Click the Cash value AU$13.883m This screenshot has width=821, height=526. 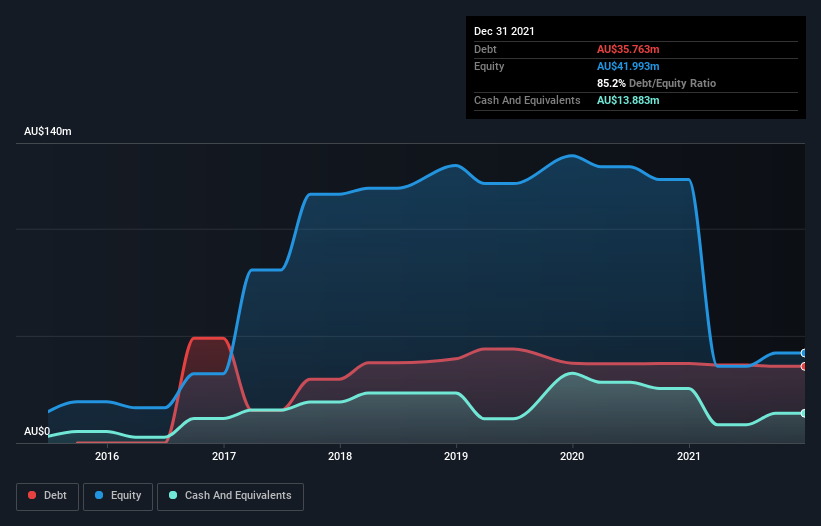pos(628,100)
